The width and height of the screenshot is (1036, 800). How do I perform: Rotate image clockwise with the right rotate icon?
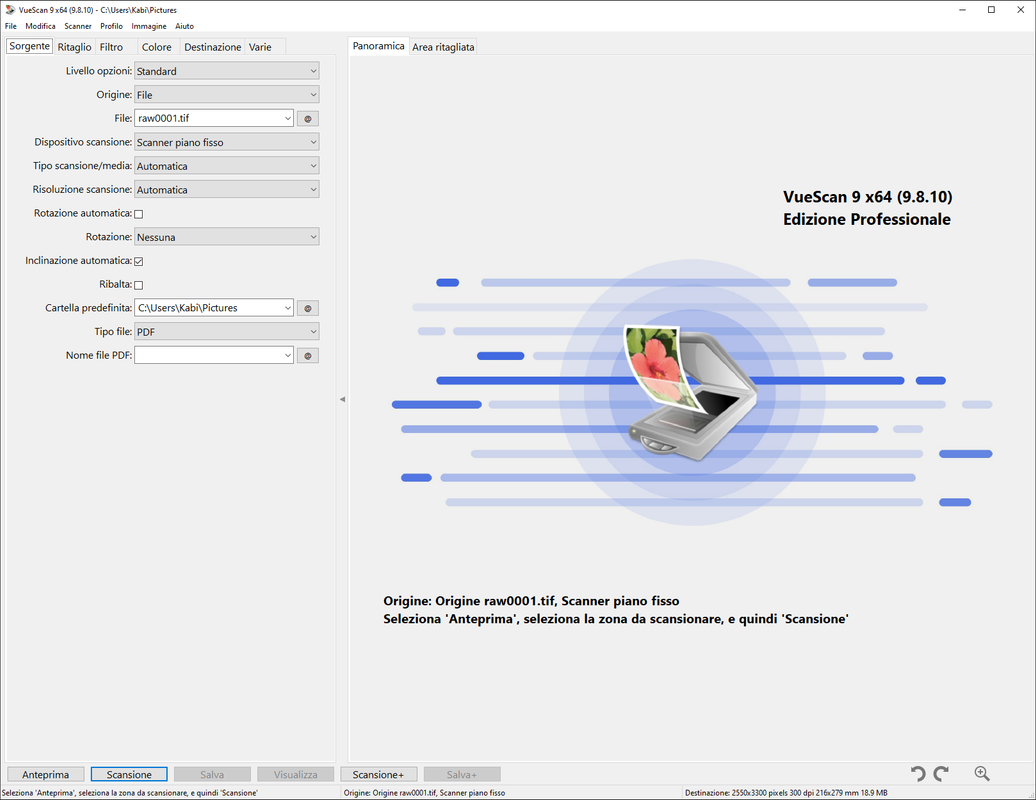pyautogui.click(x=942, y=774)
